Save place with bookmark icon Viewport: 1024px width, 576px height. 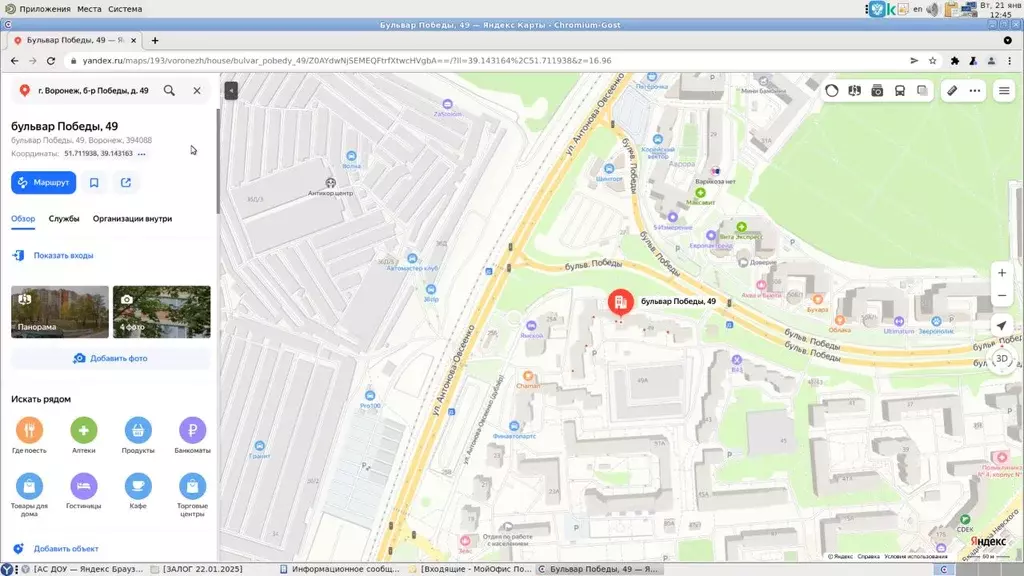point(94,183)
